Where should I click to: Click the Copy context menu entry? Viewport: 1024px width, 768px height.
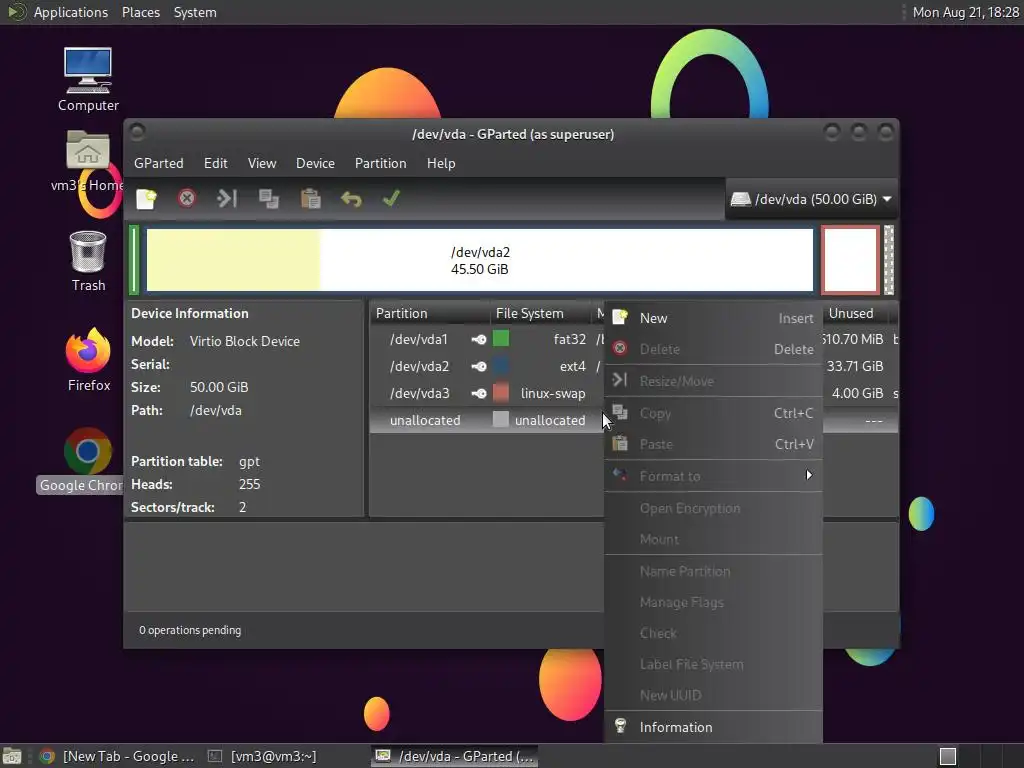pos(713,413)
